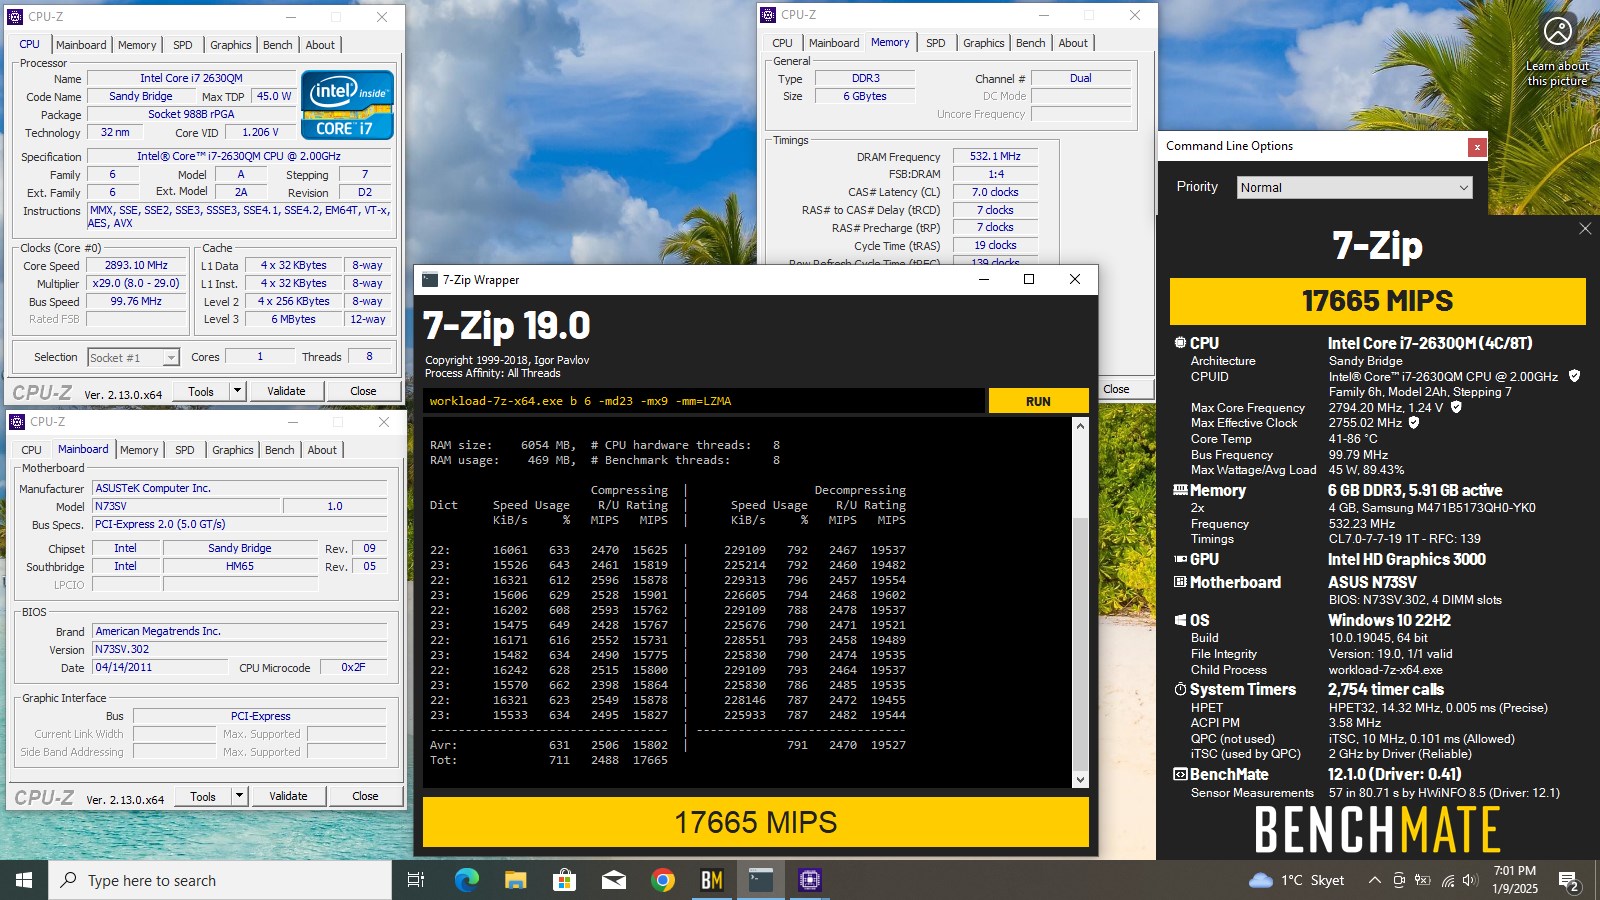Screen dimensions: 1600x900
Task: Click Close button in the bottom-left CPU-Z window
Action: click(365, 796)
